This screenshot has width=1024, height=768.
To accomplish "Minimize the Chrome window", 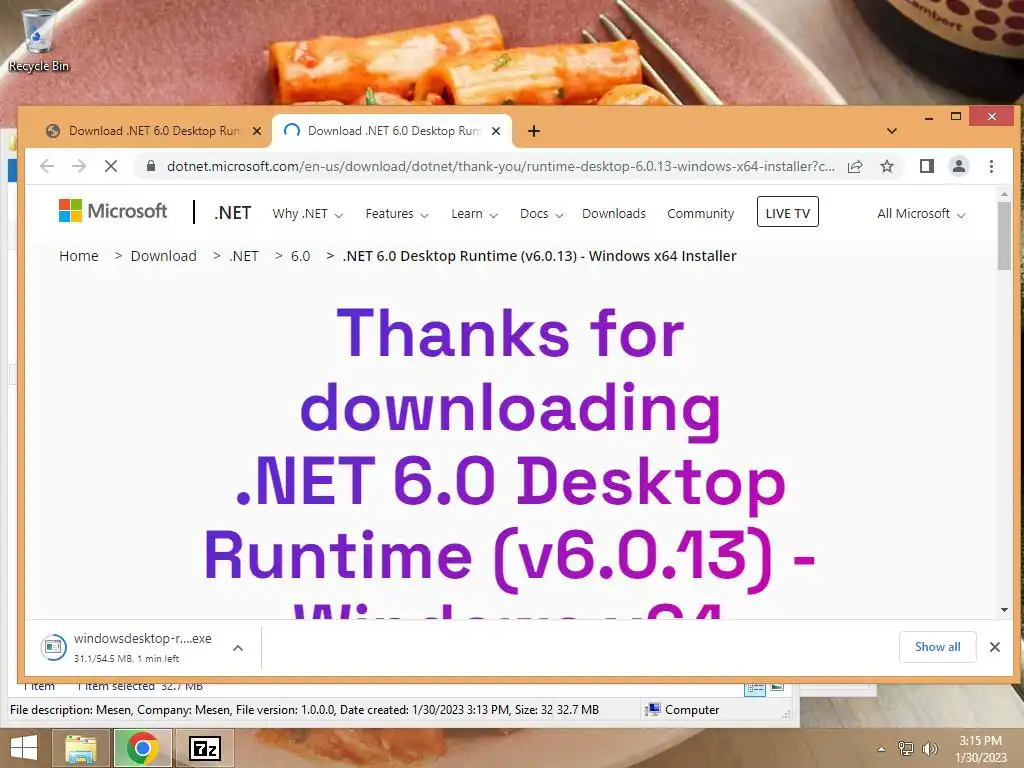I will coord(929,118).
